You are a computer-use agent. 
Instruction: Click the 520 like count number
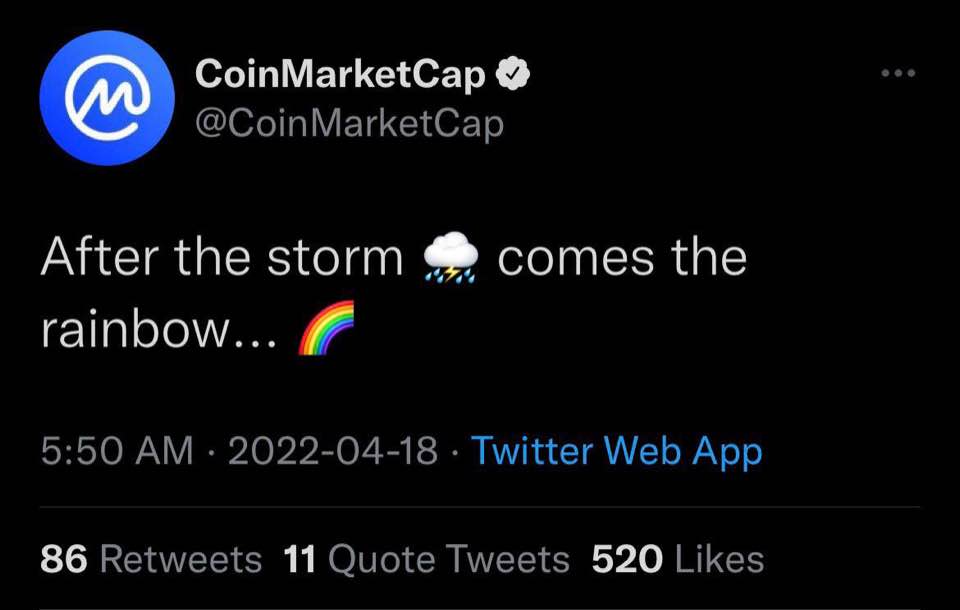pos(626,560)
